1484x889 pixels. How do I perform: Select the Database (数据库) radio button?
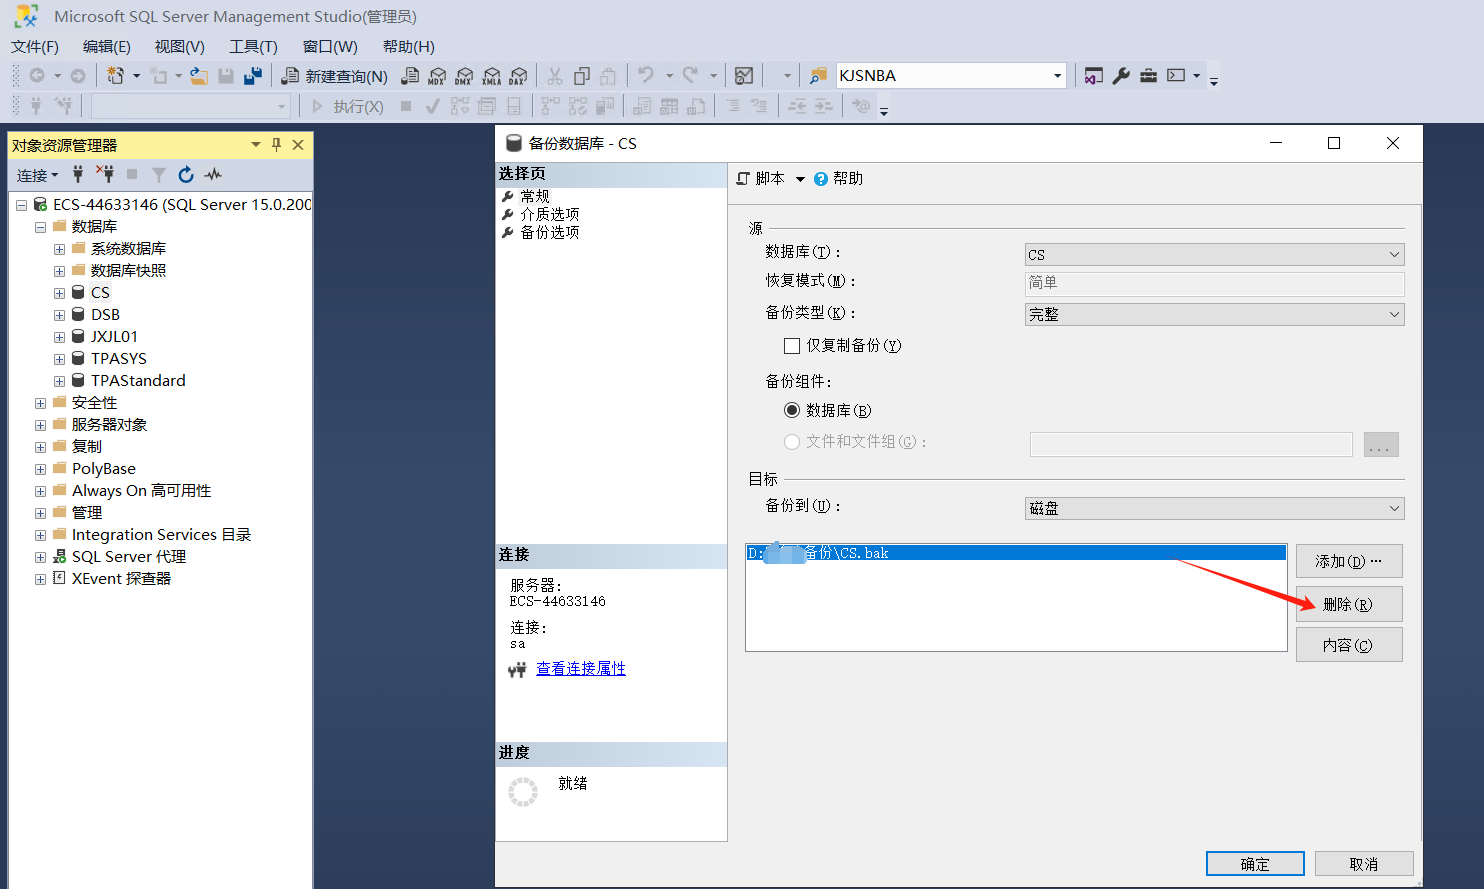tap(792, 410)
